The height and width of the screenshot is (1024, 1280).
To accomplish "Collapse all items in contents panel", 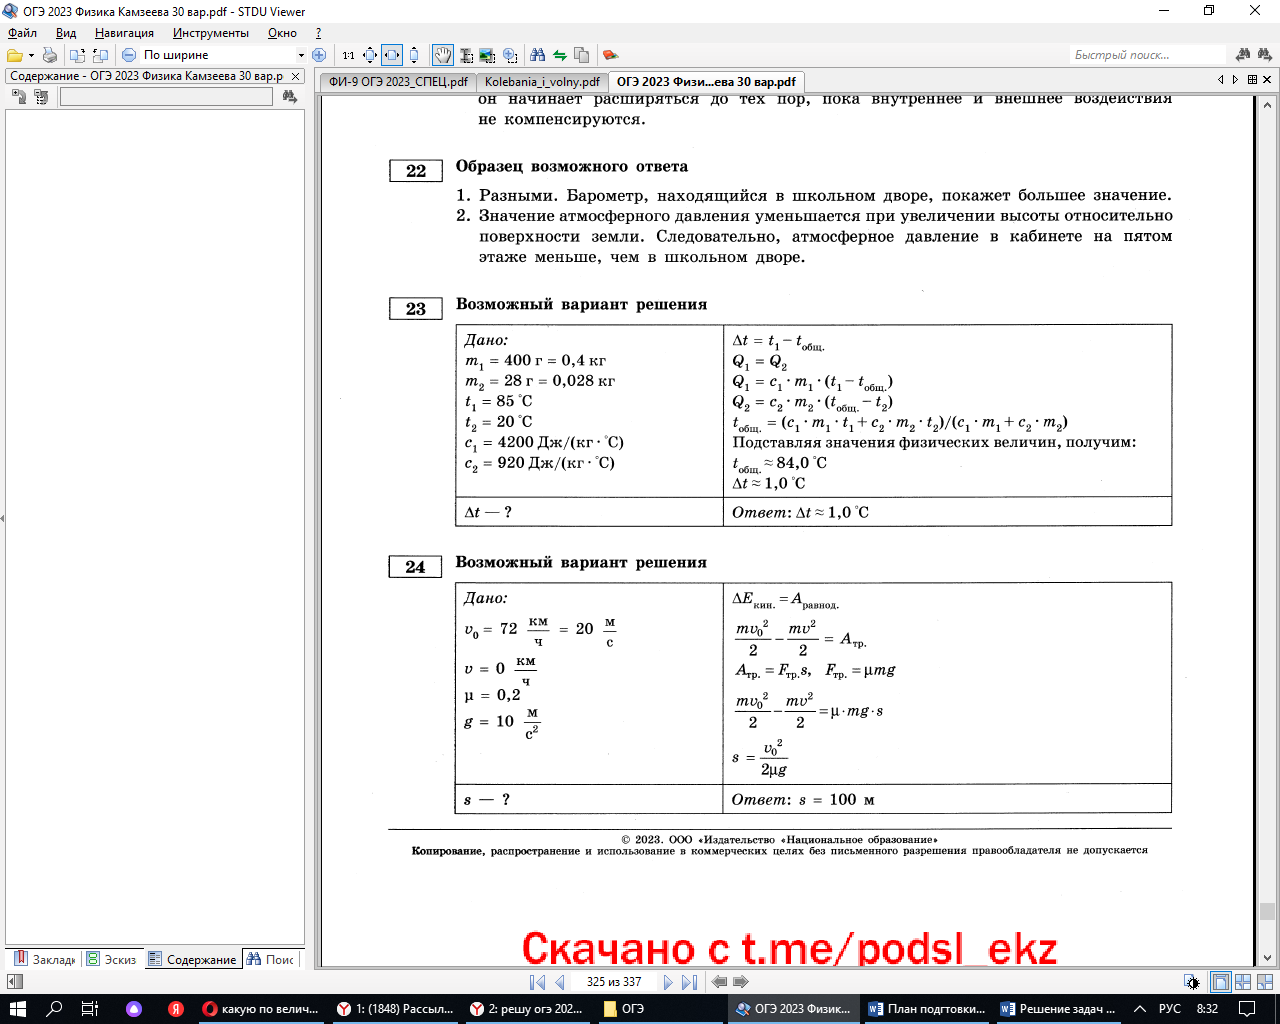I will (41, 97).
